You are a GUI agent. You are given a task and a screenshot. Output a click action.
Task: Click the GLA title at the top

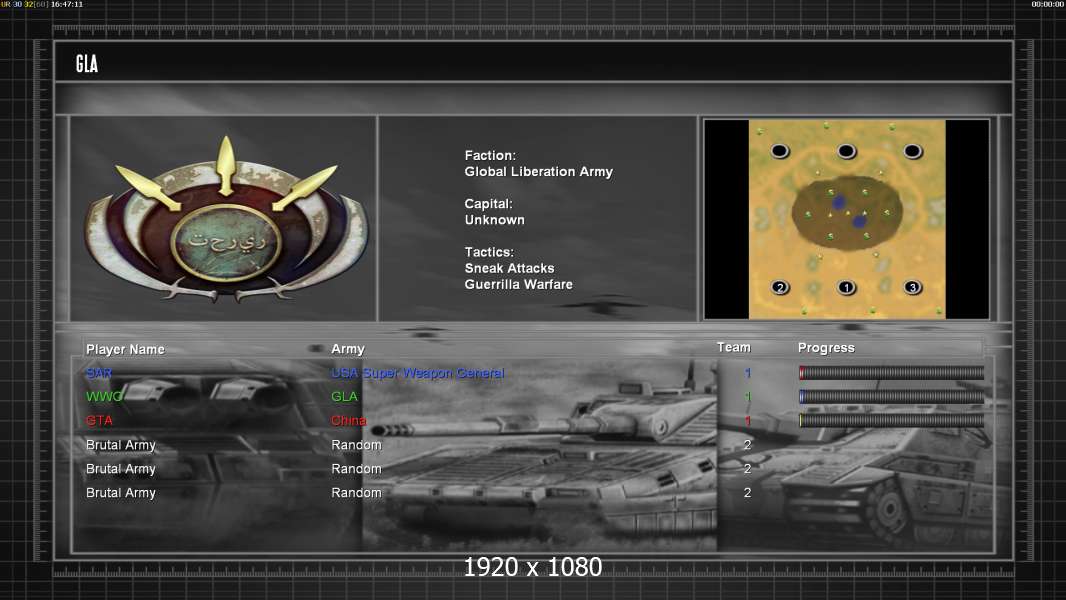[x=87, y=65]
